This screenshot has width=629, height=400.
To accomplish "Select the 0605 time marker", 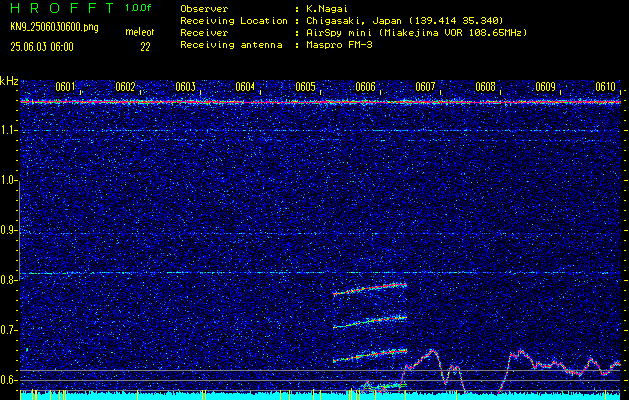I will click(305, 86).
